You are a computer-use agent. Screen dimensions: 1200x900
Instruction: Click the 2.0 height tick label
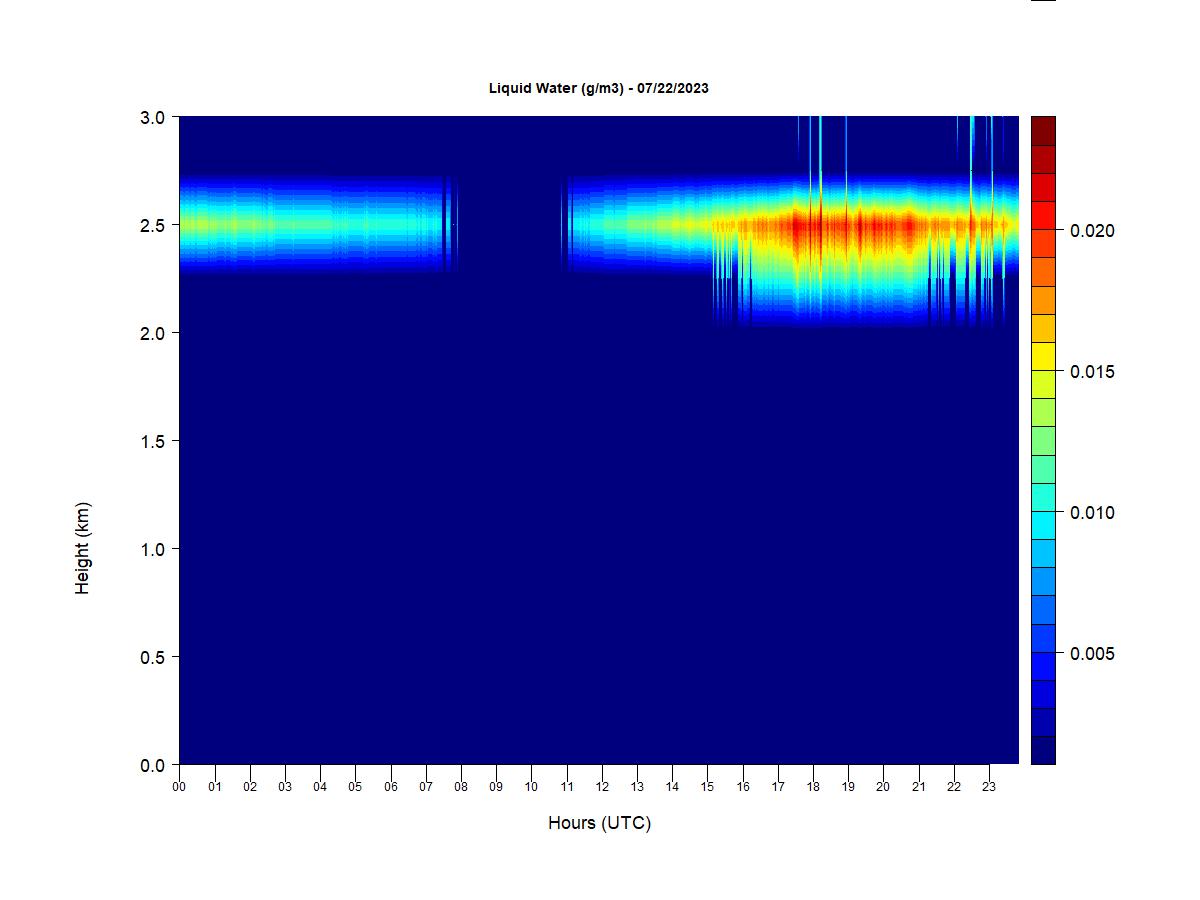pos(152,333)
